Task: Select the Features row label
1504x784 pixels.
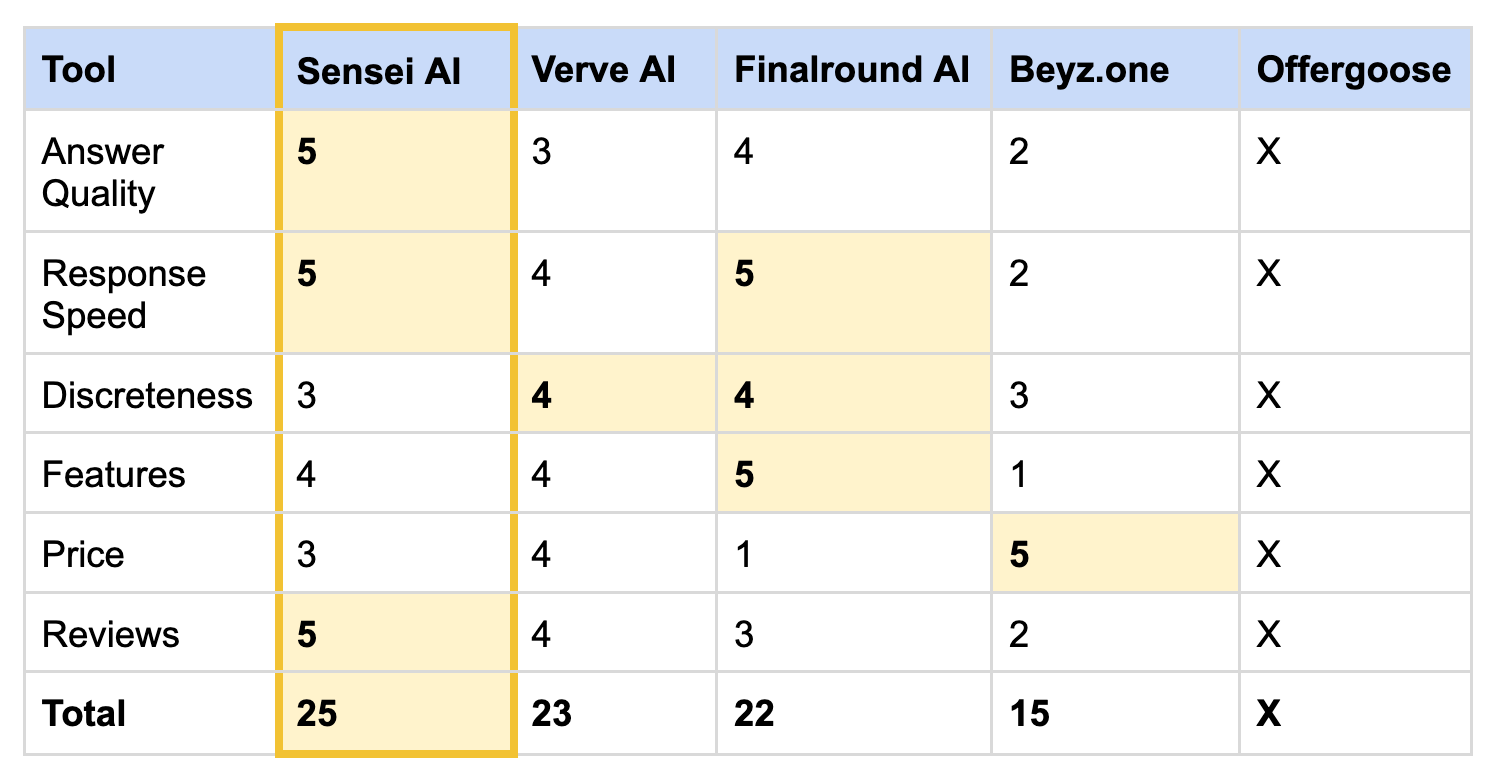Action: [113, 474]
